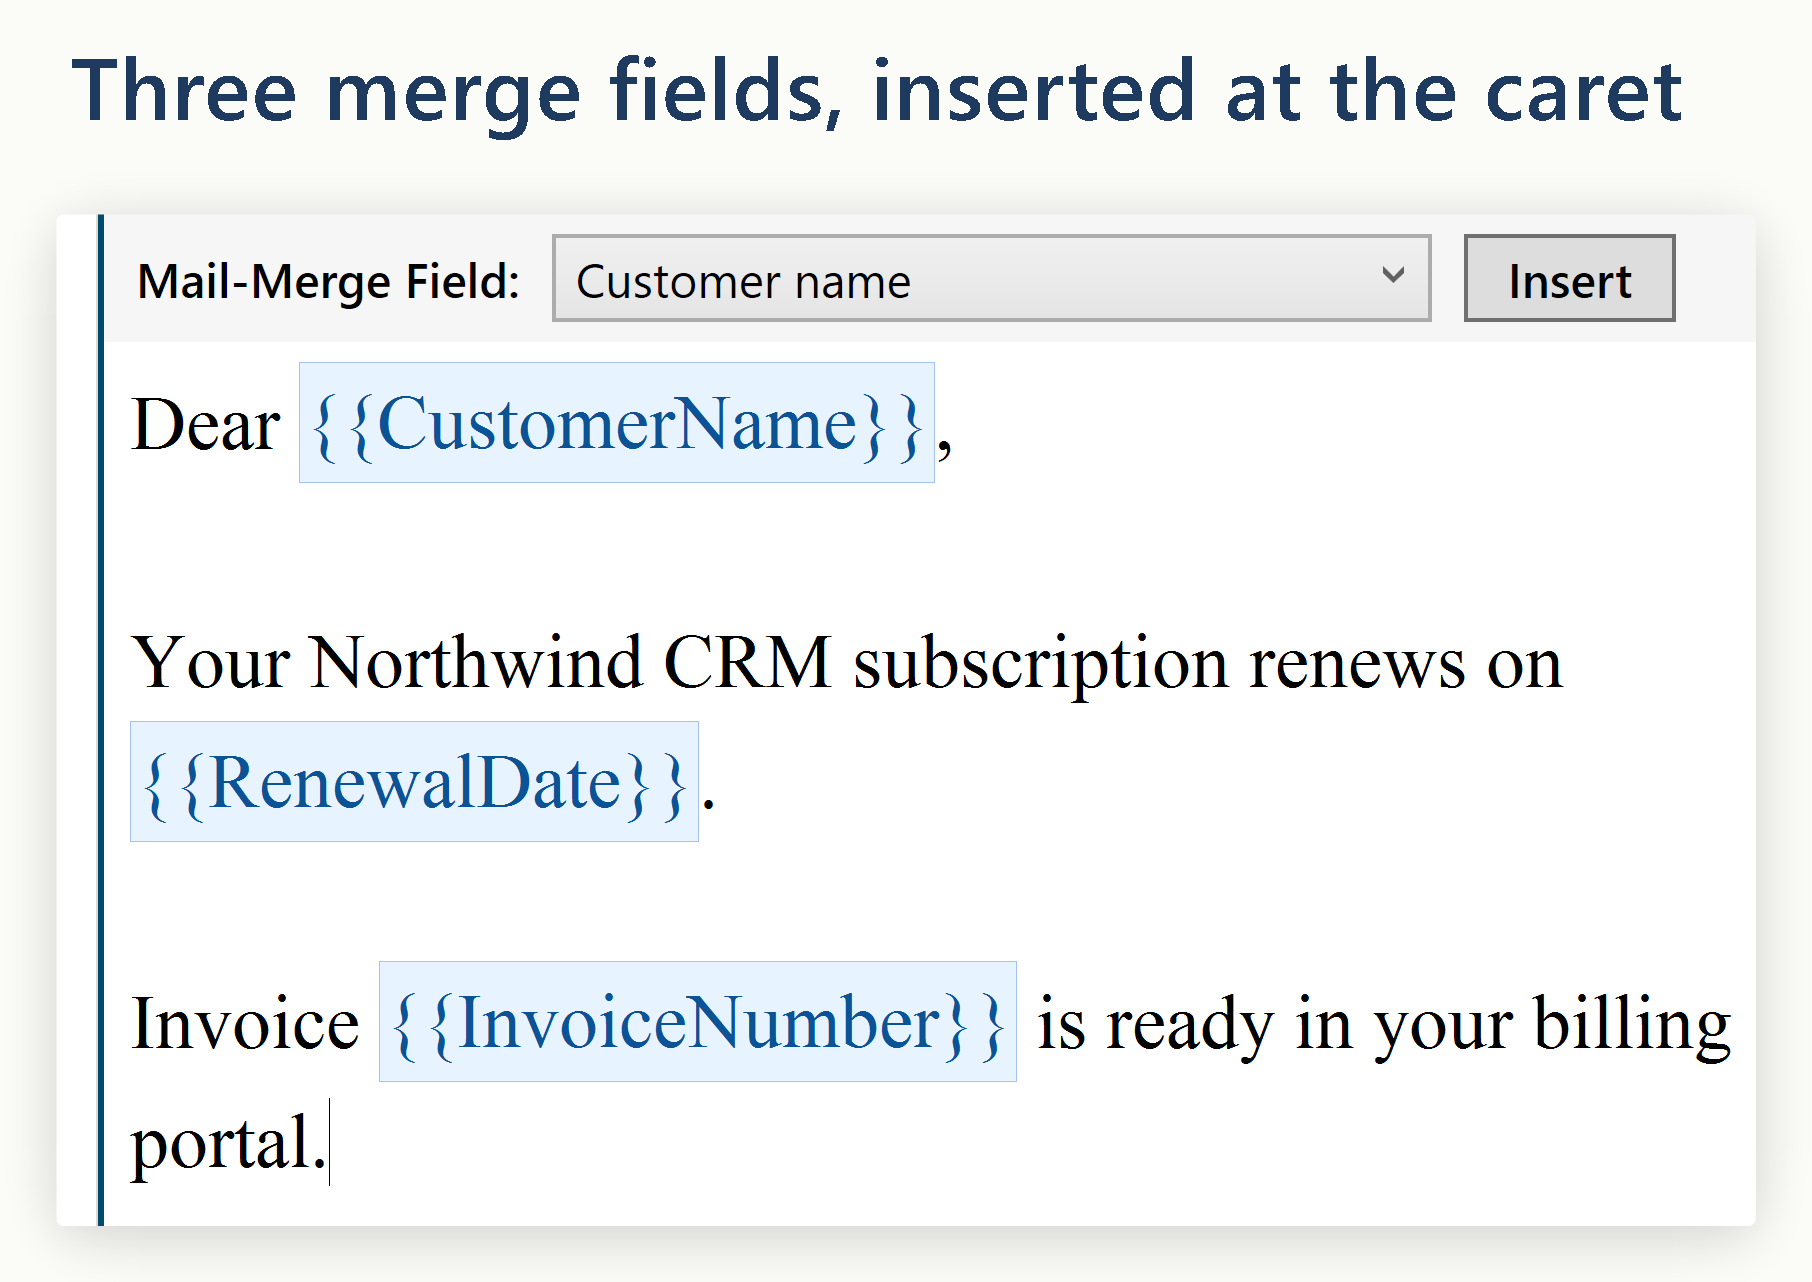
Task: Click the blue vertical bar at the editor's left edge
Action: (100, 720)
